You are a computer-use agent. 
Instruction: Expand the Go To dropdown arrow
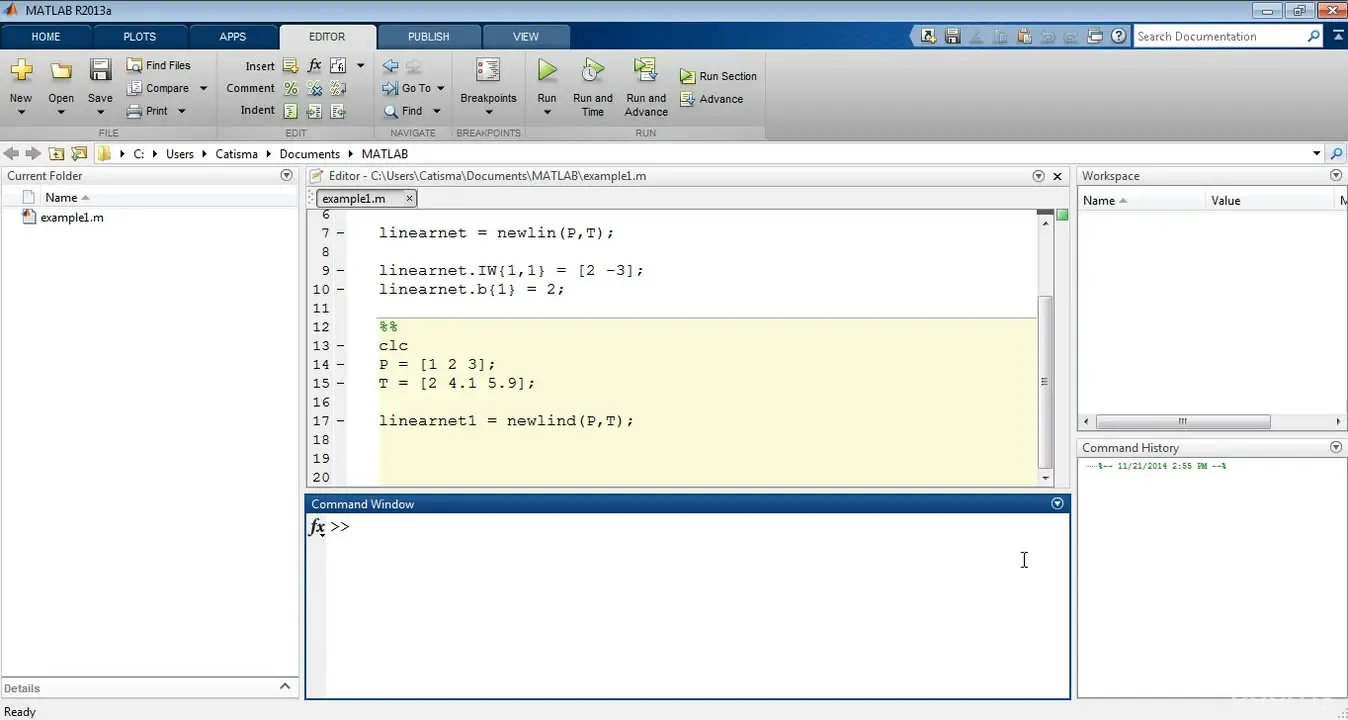(440, 88)
